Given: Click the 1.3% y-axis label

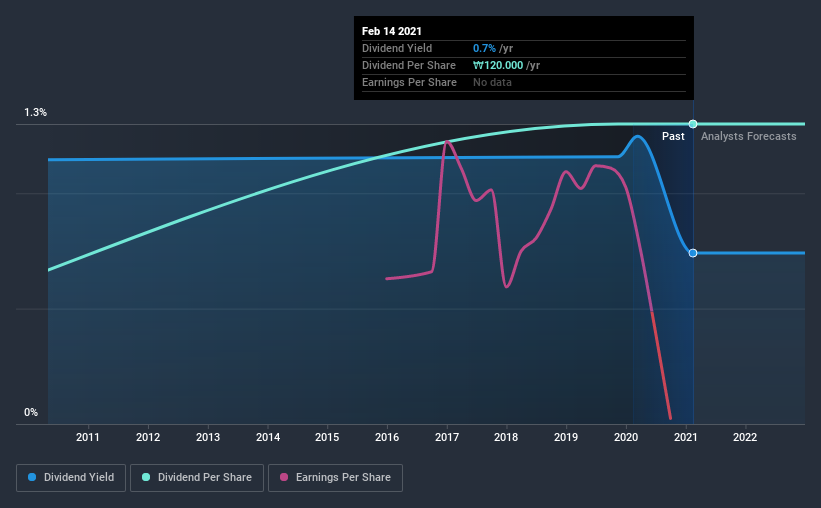Looking at the screenshot, I should (x=36, y=113).
